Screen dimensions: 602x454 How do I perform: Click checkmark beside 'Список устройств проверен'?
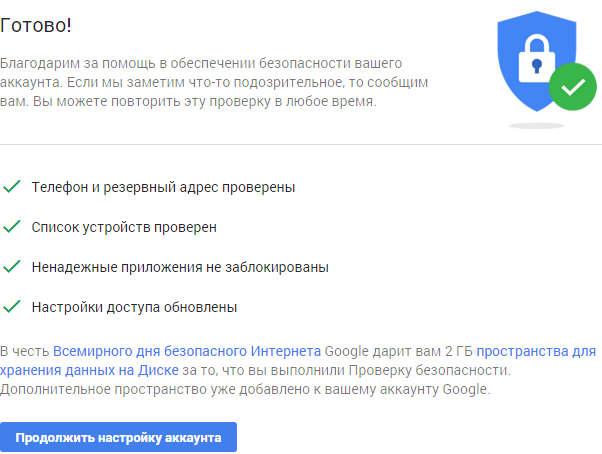[12, 227]
